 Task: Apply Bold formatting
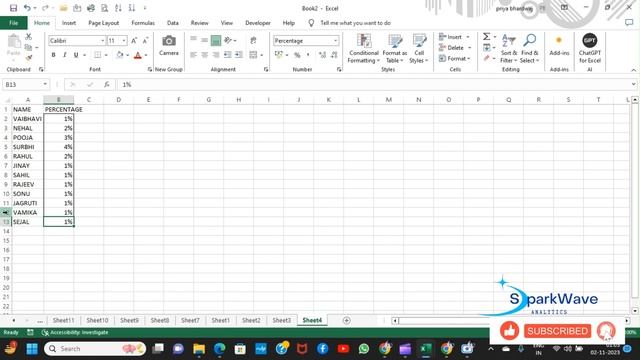(53, 55)
